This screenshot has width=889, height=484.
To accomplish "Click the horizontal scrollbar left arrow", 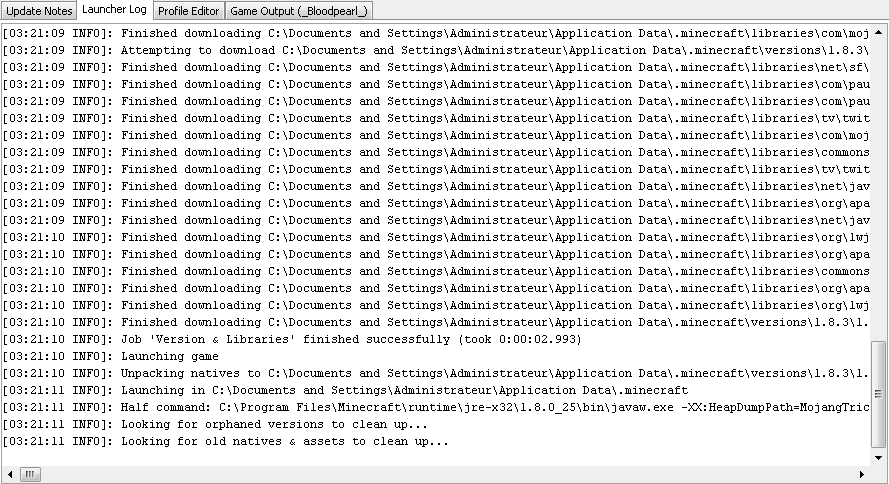I will tap(10, 474).
